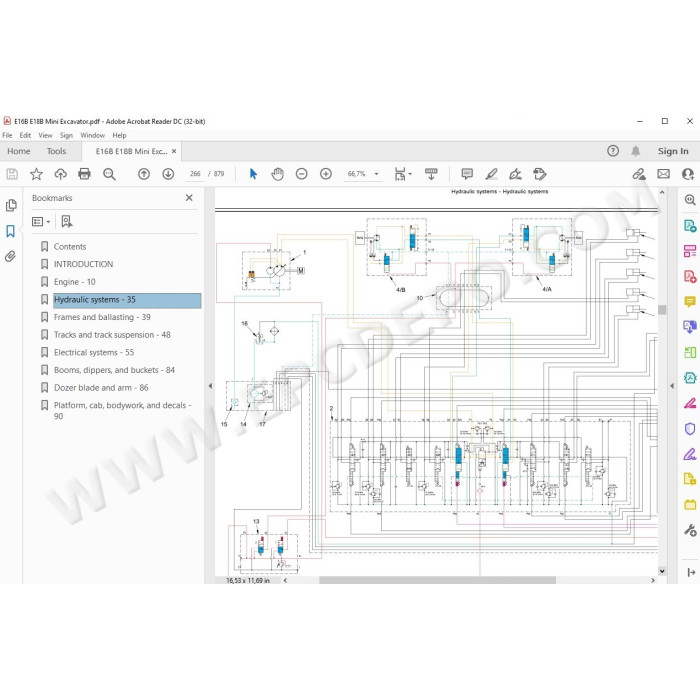
Task: Open the INTRODUCTION bookmark
Action: [x=83, y=264]
